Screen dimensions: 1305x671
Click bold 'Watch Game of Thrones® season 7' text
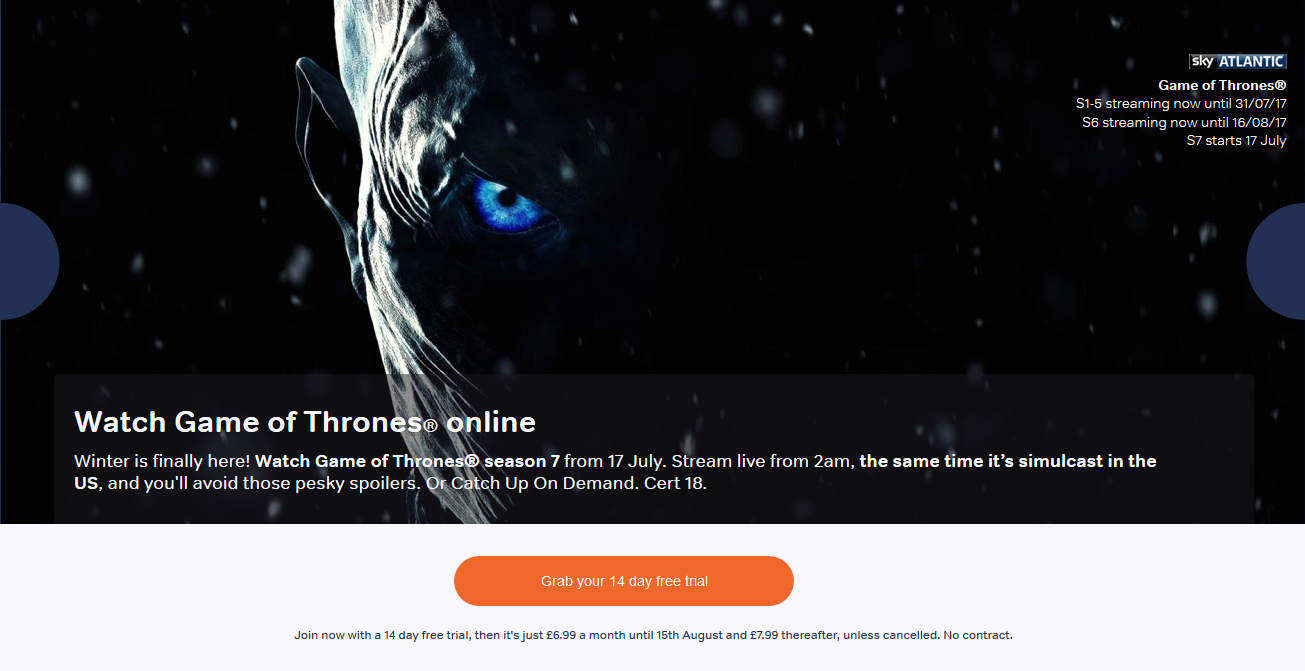click(x=407, y=461)
